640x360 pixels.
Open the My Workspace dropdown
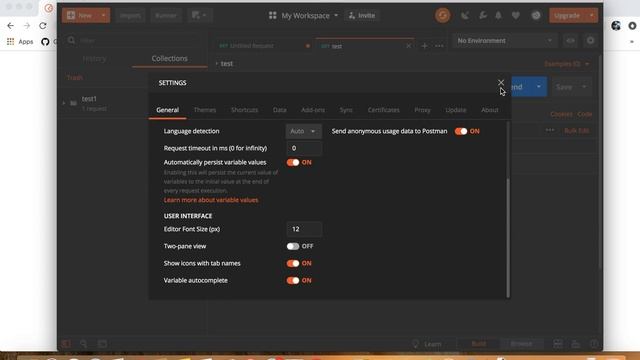(303, 16)
